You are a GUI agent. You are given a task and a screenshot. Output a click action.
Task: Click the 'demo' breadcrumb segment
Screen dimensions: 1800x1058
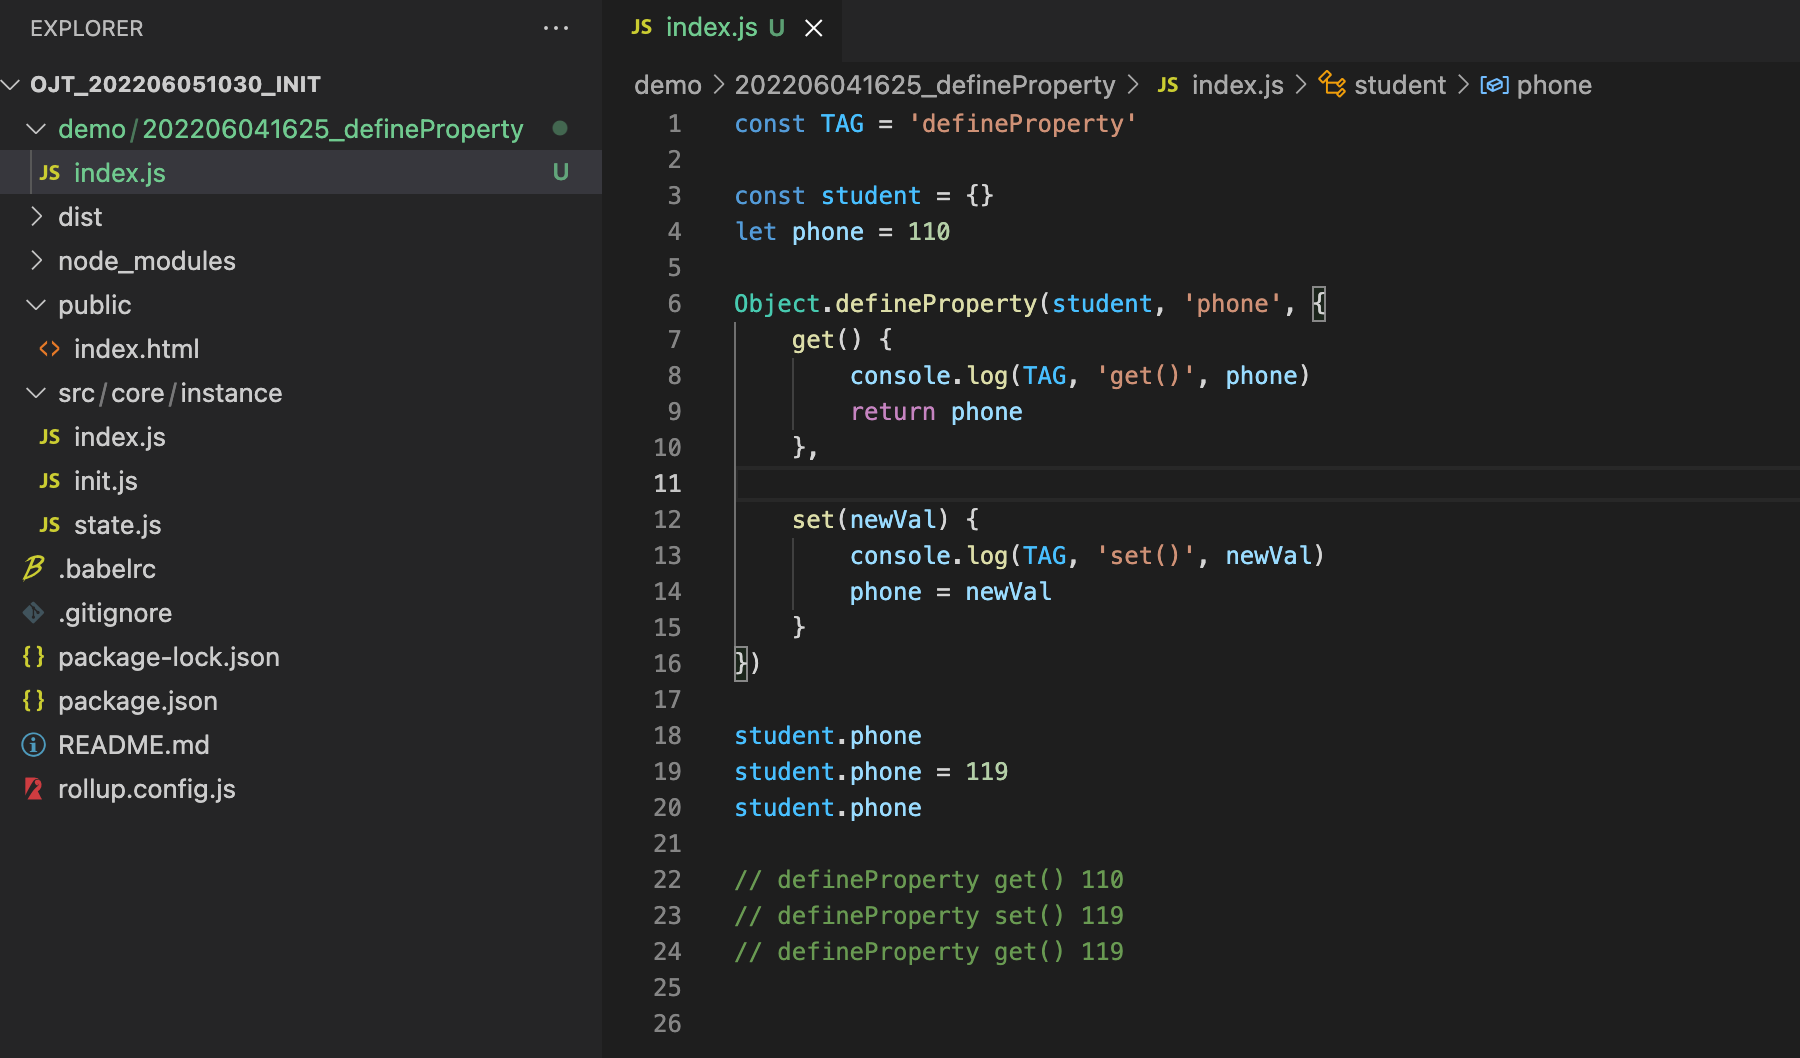point(668,85)
